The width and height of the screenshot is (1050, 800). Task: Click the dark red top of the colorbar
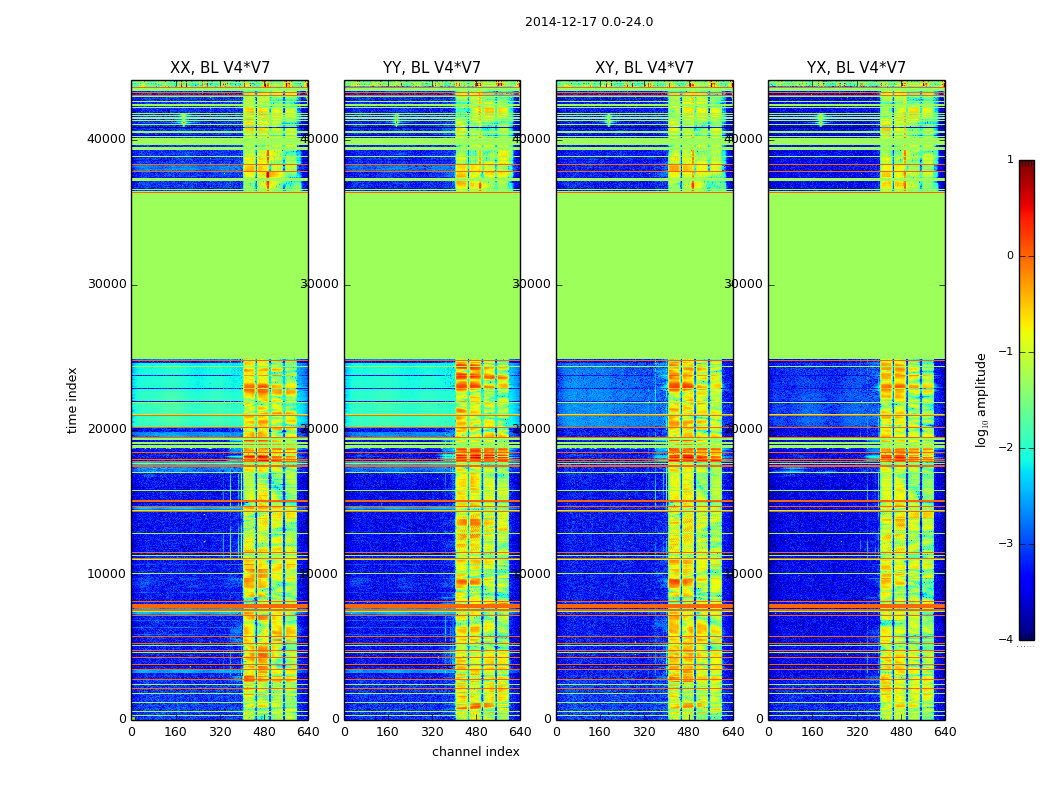point(1027,166)
